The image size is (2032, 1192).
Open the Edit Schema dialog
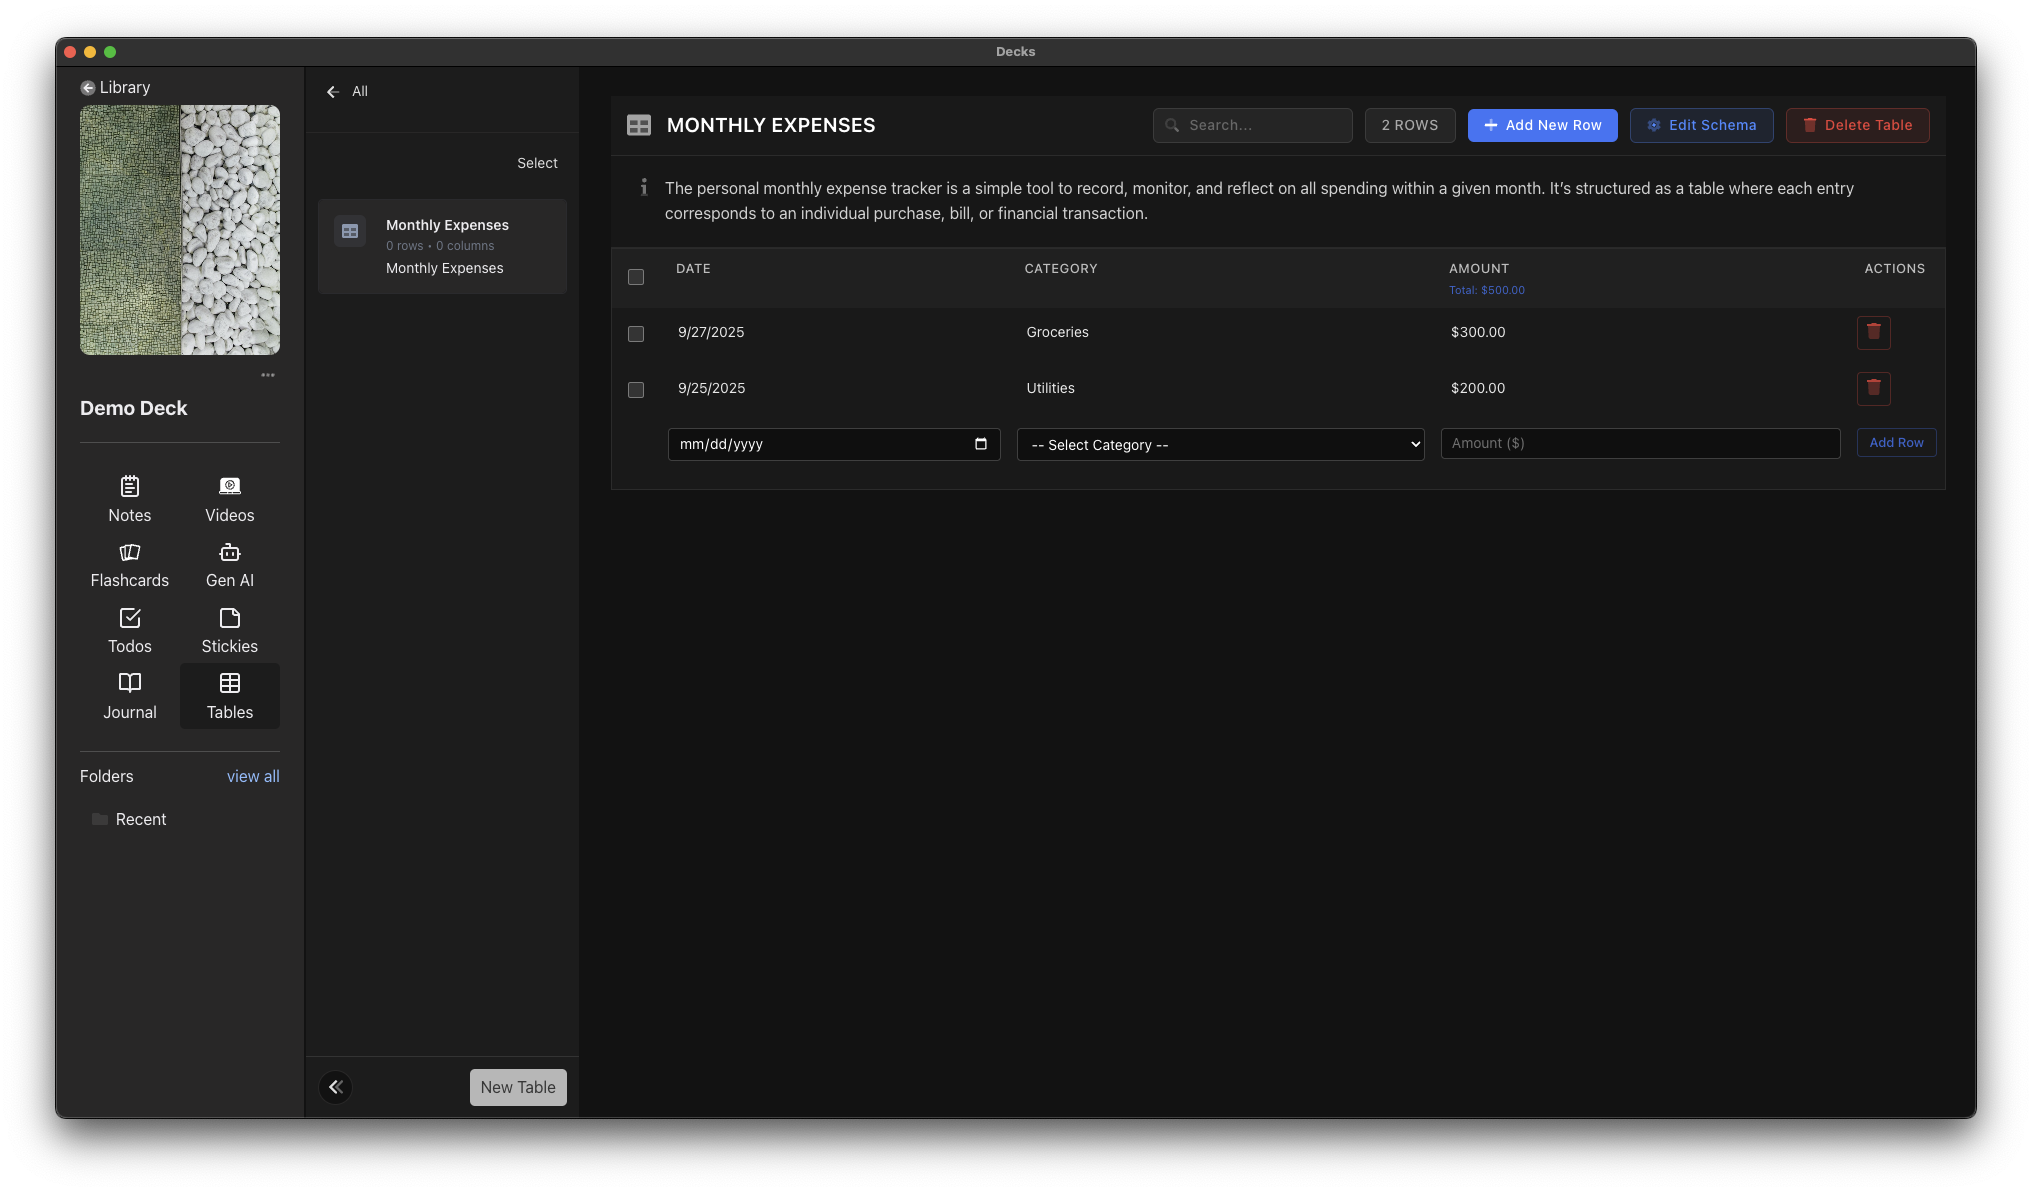tap(1701, 125)
